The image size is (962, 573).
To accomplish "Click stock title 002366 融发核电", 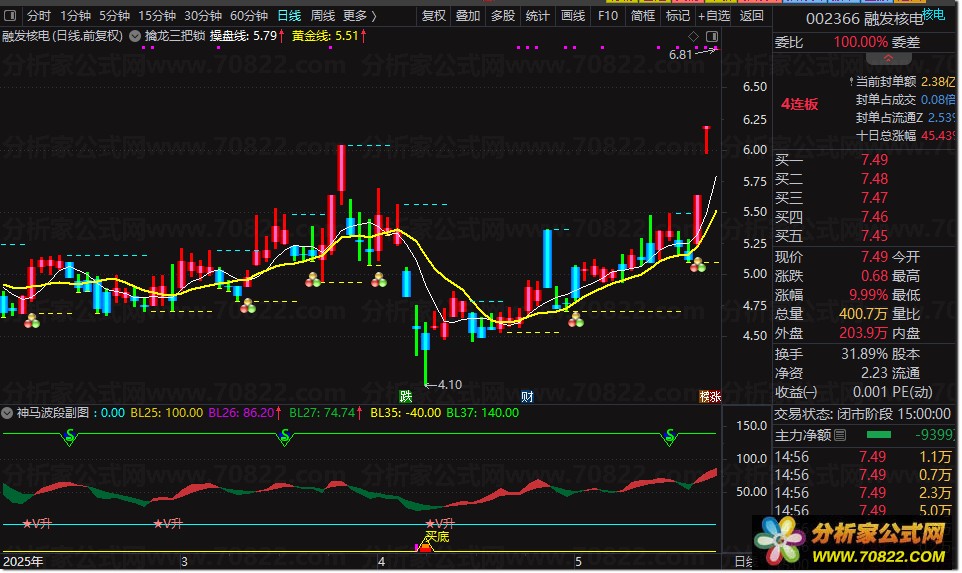I will 864,19.
